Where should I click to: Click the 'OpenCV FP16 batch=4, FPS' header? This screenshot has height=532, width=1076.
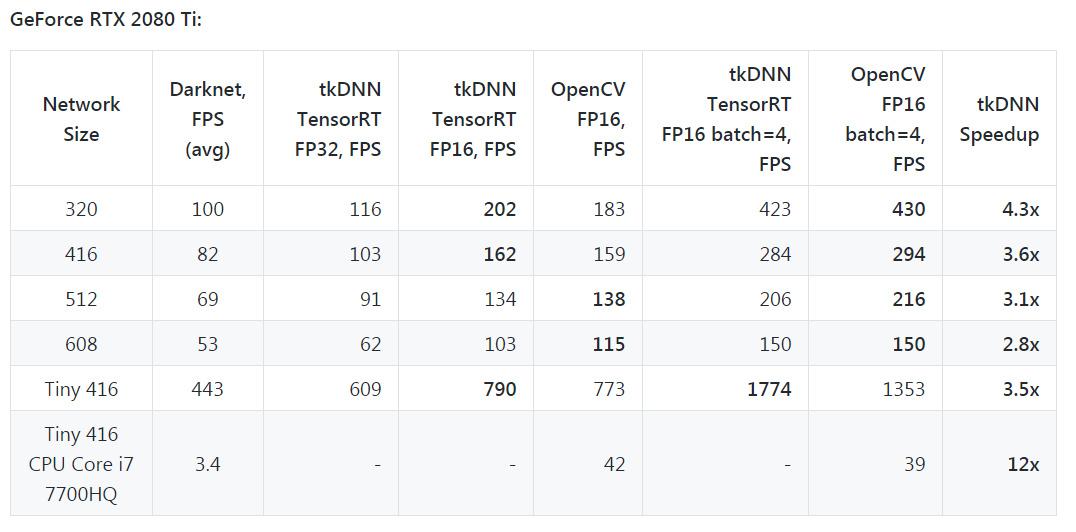click(x=888, y=119)
